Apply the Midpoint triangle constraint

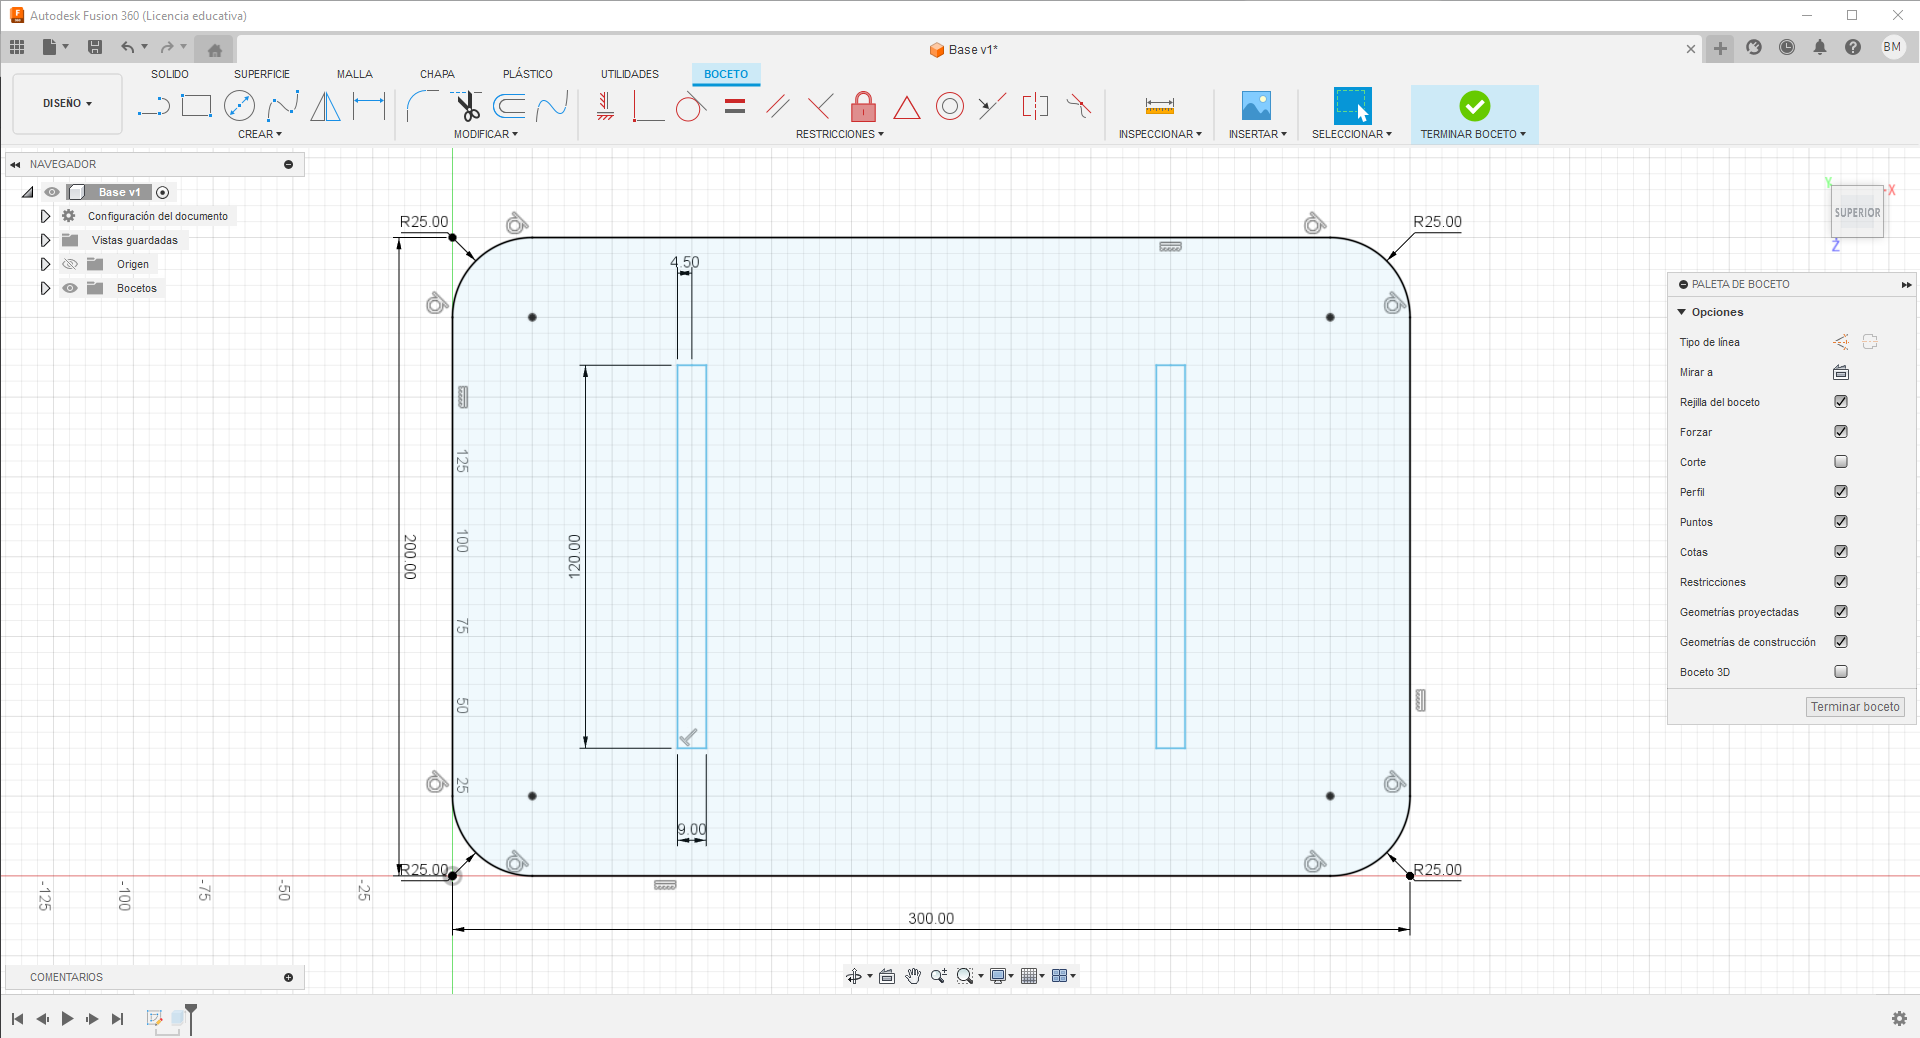[906, 106]
